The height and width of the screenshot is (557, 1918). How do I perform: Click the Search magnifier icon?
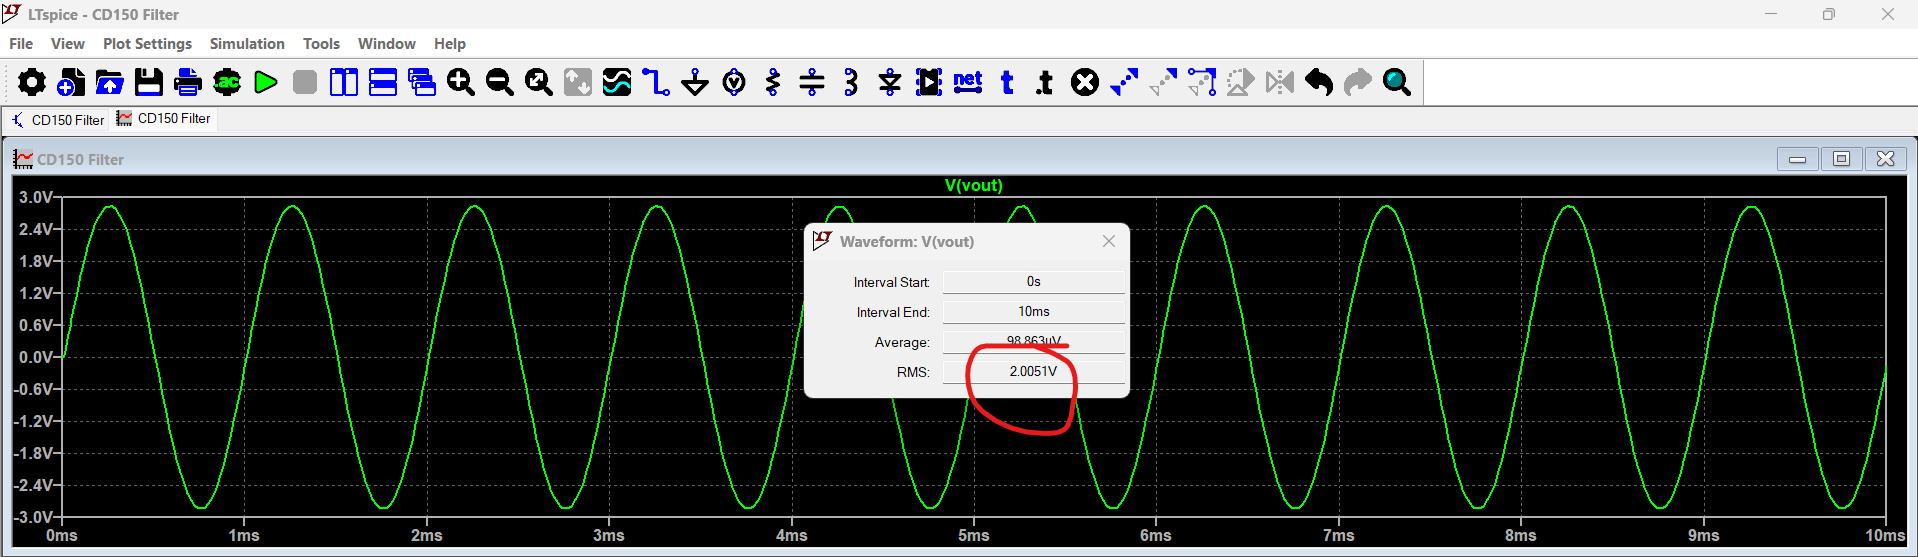coord(1397,82)
